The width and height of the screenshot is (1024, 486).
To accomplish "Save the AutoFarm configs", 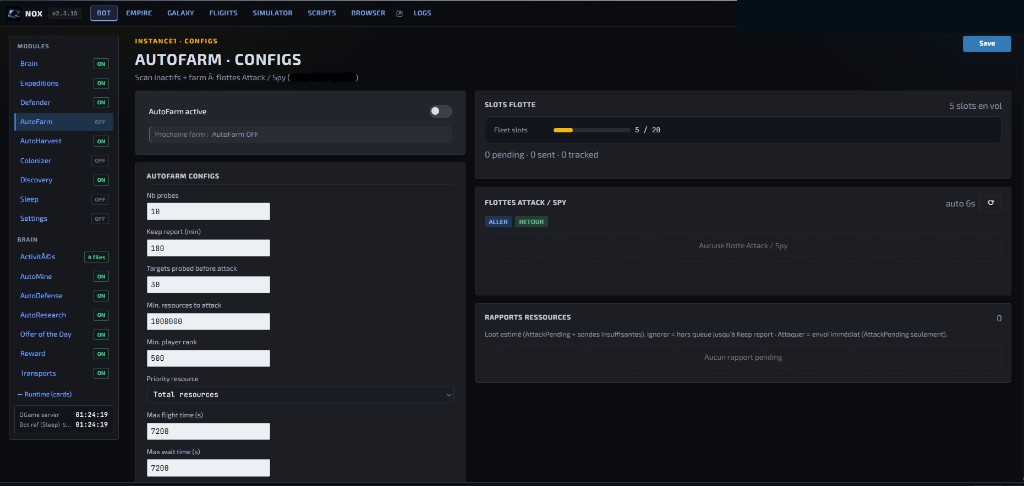I will click(x=987, y=44).
